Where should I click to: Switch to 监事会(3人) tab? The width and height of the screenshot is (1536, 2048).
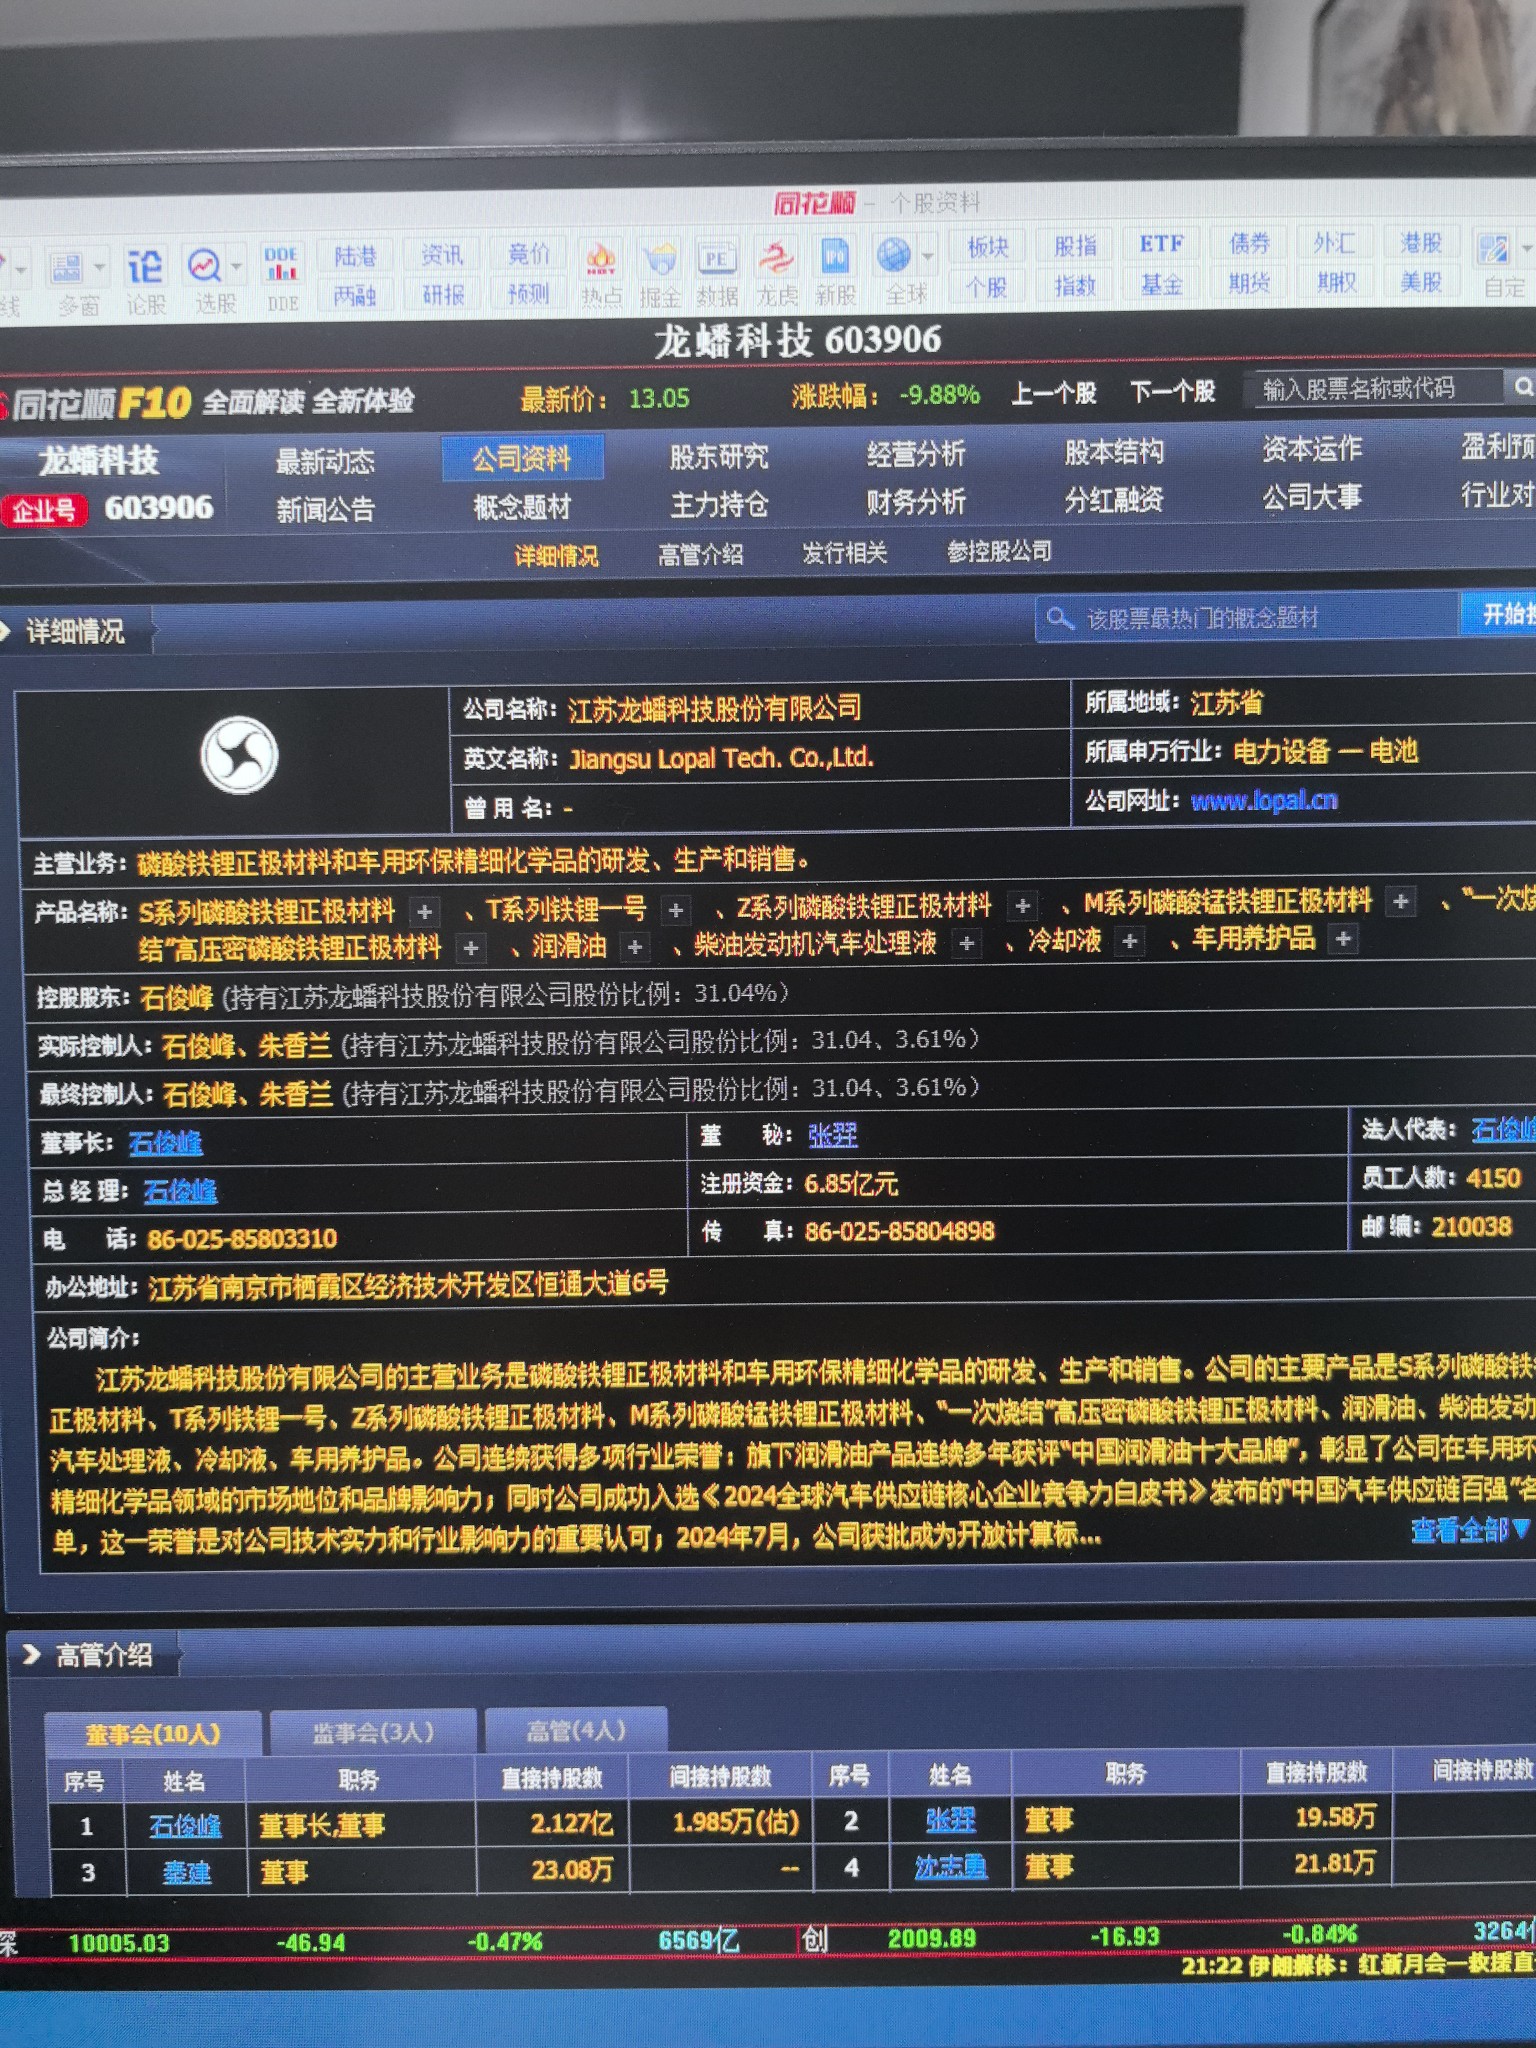point(373,1732)
